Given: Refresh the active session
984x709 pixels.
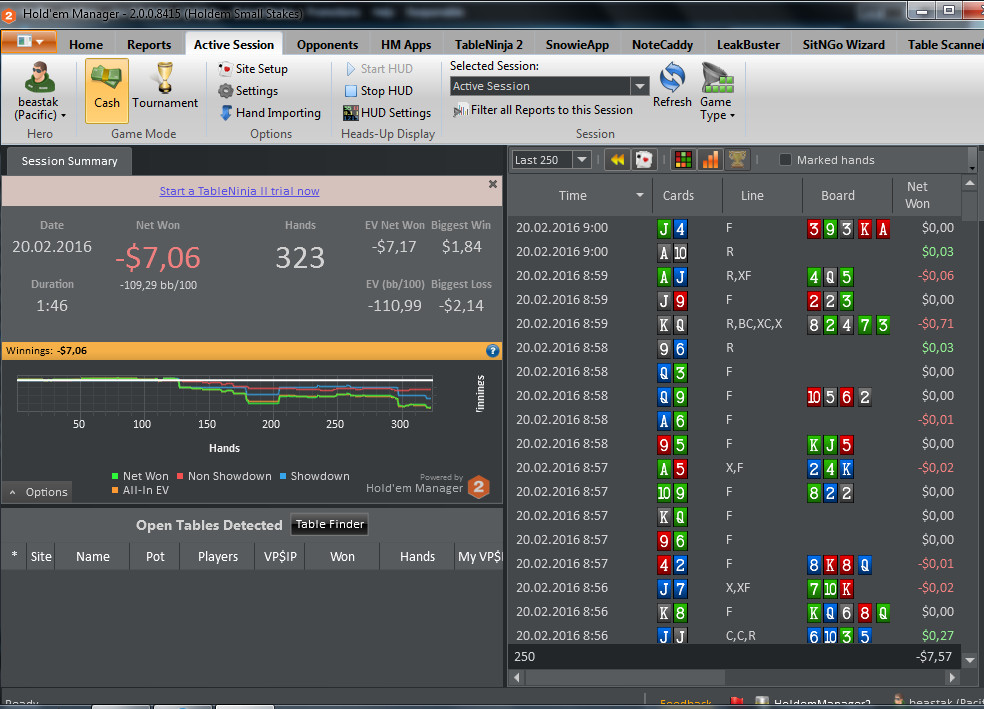Looking at the screenshot, I should 672,85.
